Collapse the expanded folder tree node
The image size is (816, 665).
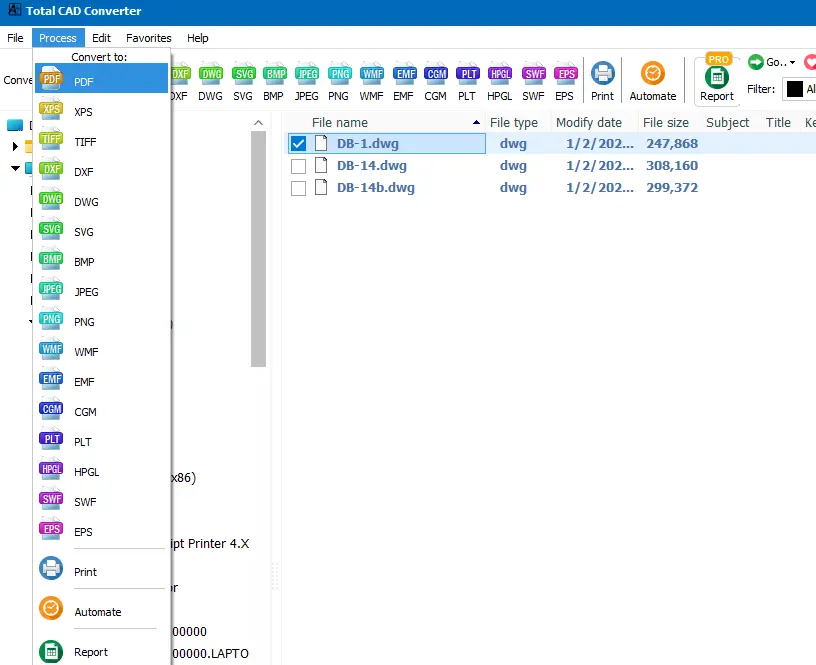16,168
